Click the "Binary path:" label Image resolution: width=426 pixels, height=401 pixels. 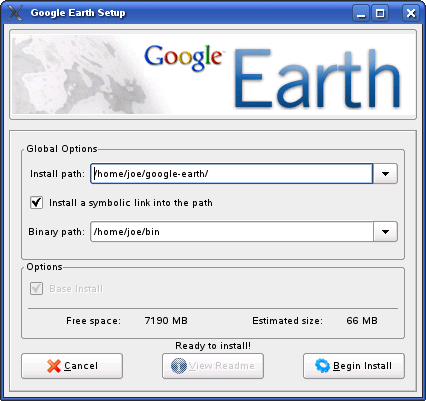pos(57,232)
